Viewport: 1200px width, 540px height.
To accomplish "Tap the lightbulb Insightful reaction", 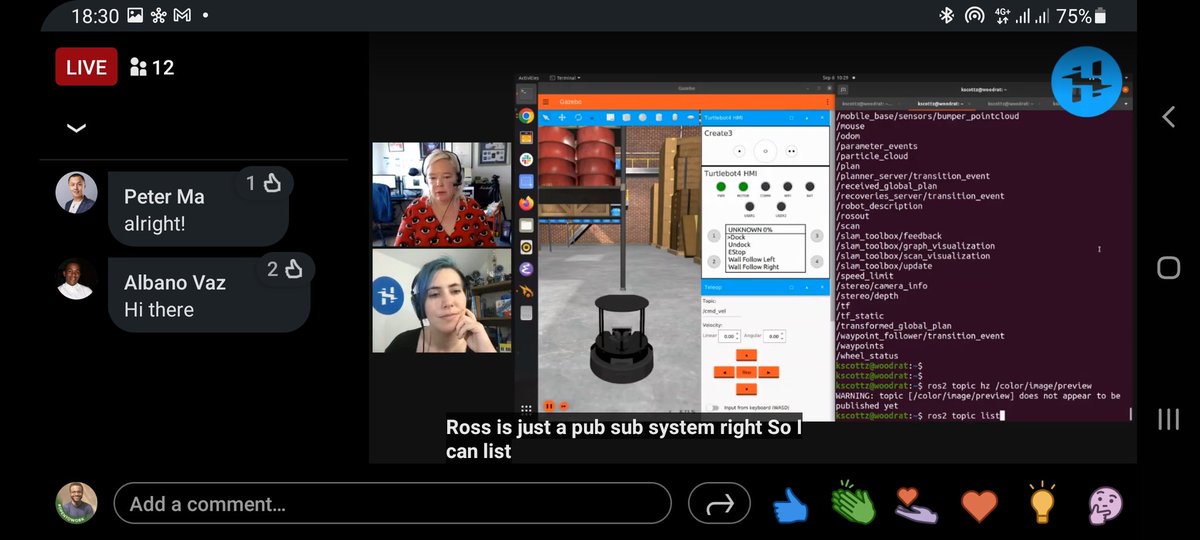I will pos(1042,504).
